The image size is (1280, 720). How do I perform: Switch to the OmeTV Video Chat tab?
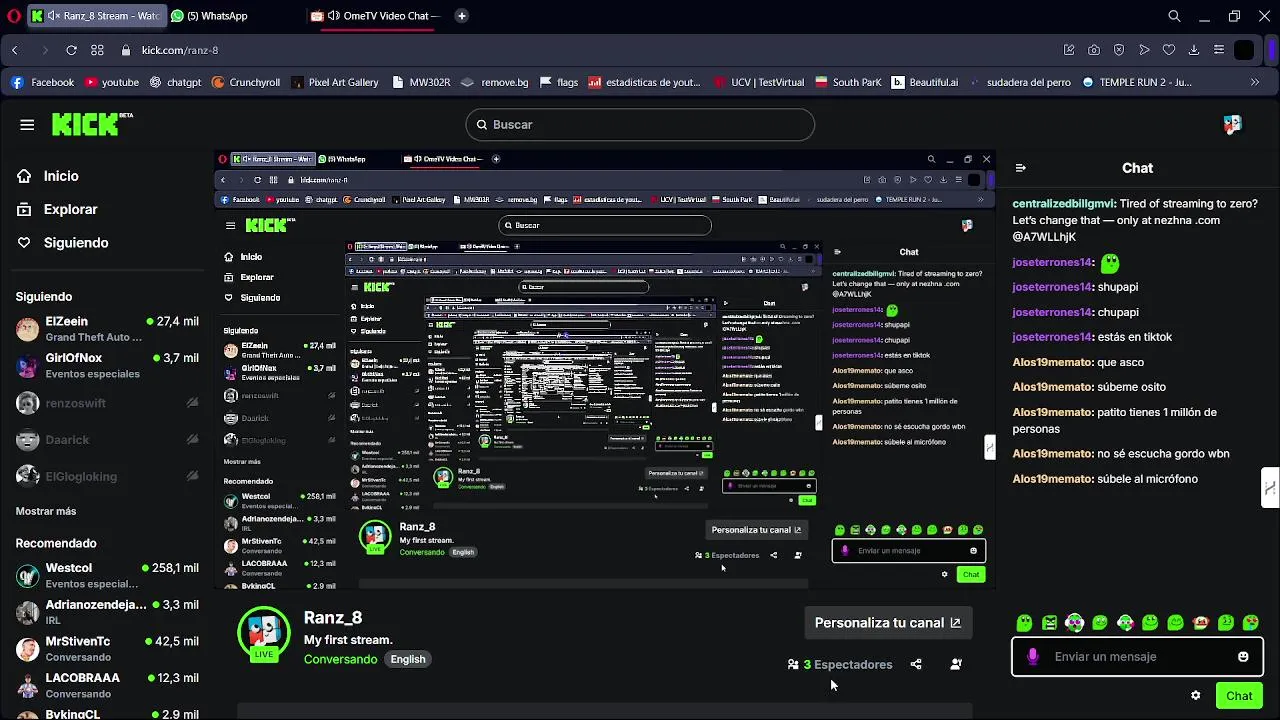[375, 16]
